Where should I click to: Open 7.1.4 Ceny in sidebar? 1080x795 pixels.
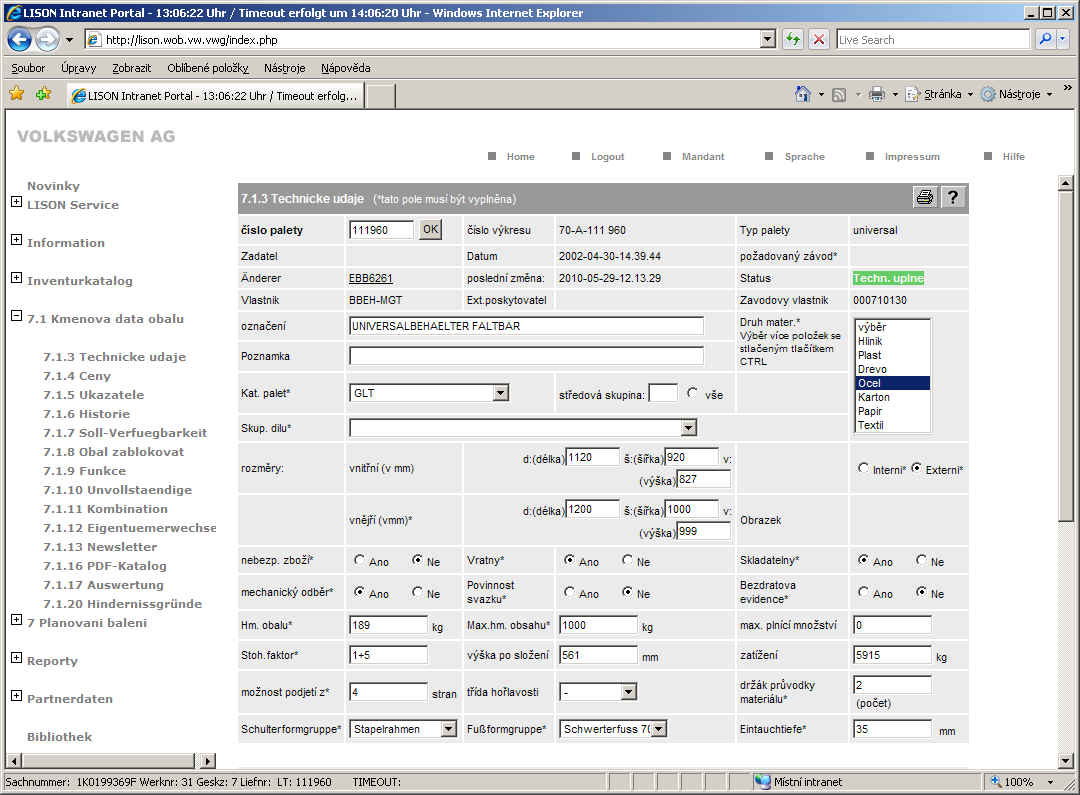pos(77,376)
